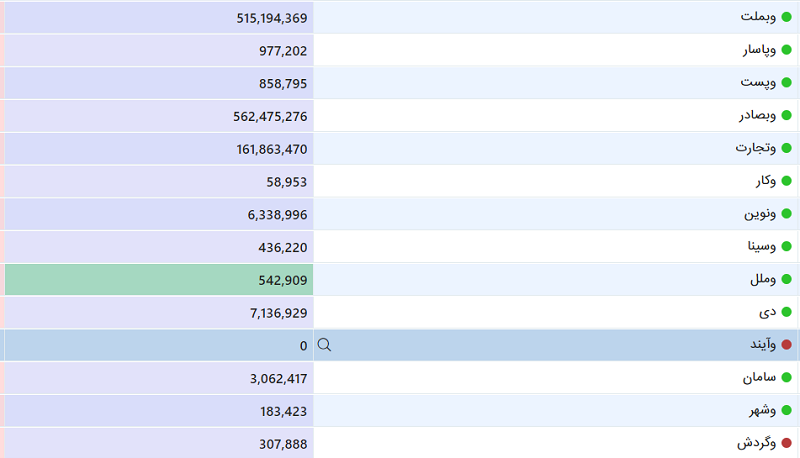Click the highlighted green value 542,909

(x=283, y=281)
